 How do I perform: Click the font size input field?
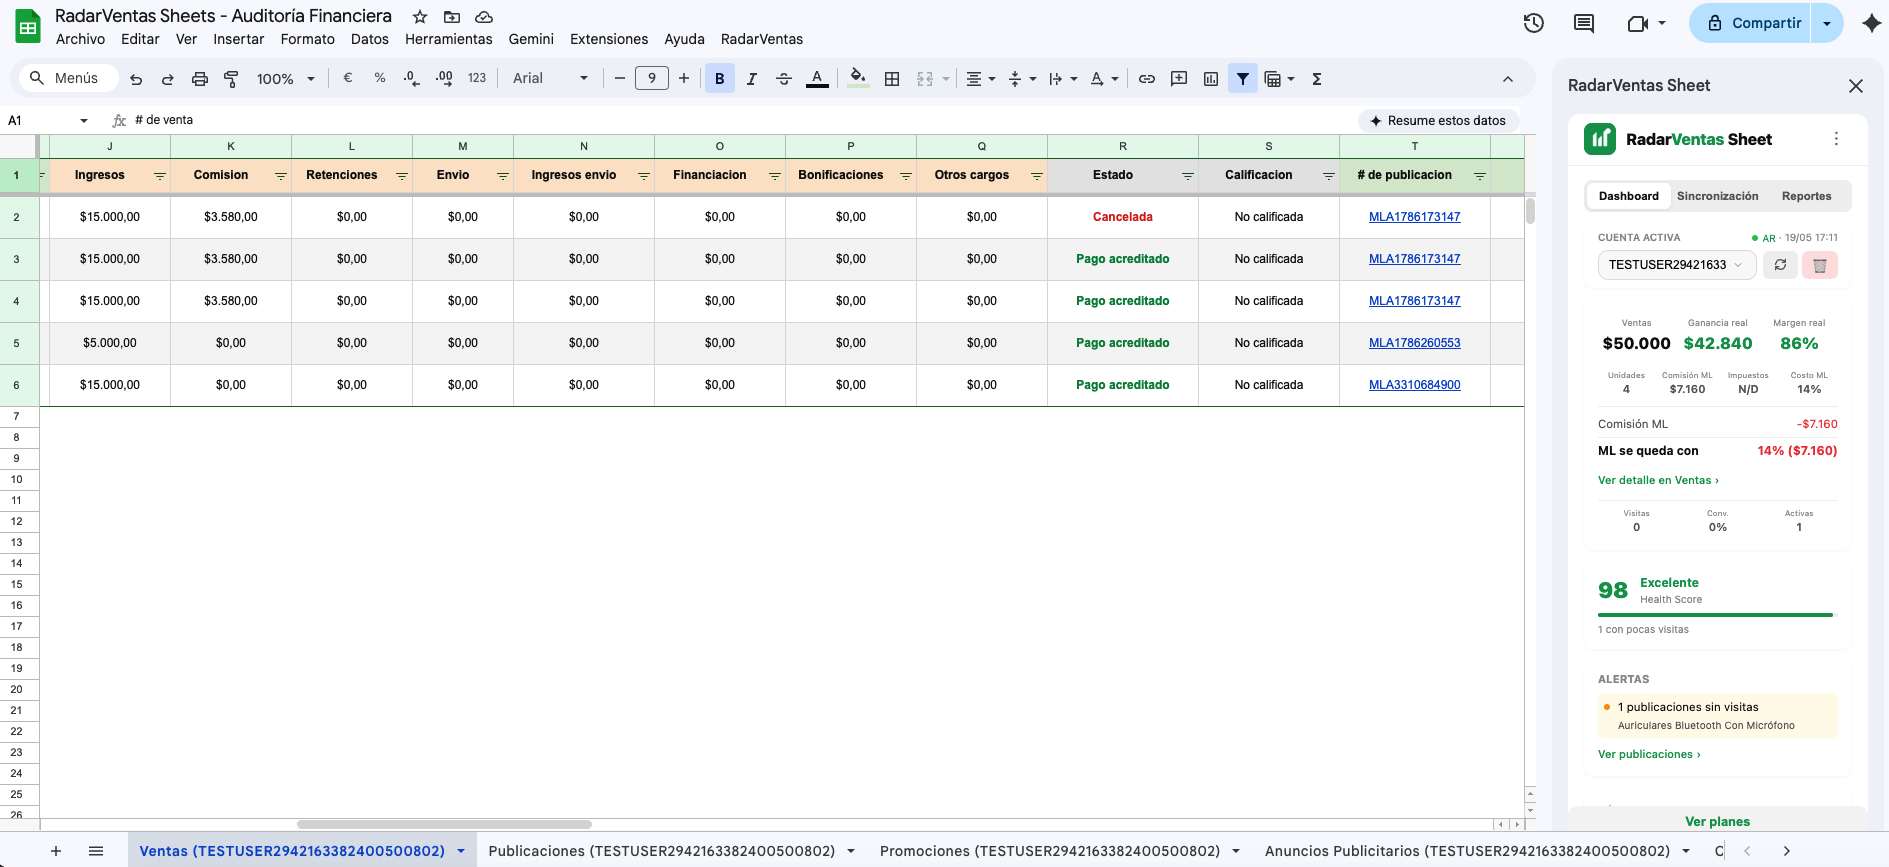pos(652,78)
